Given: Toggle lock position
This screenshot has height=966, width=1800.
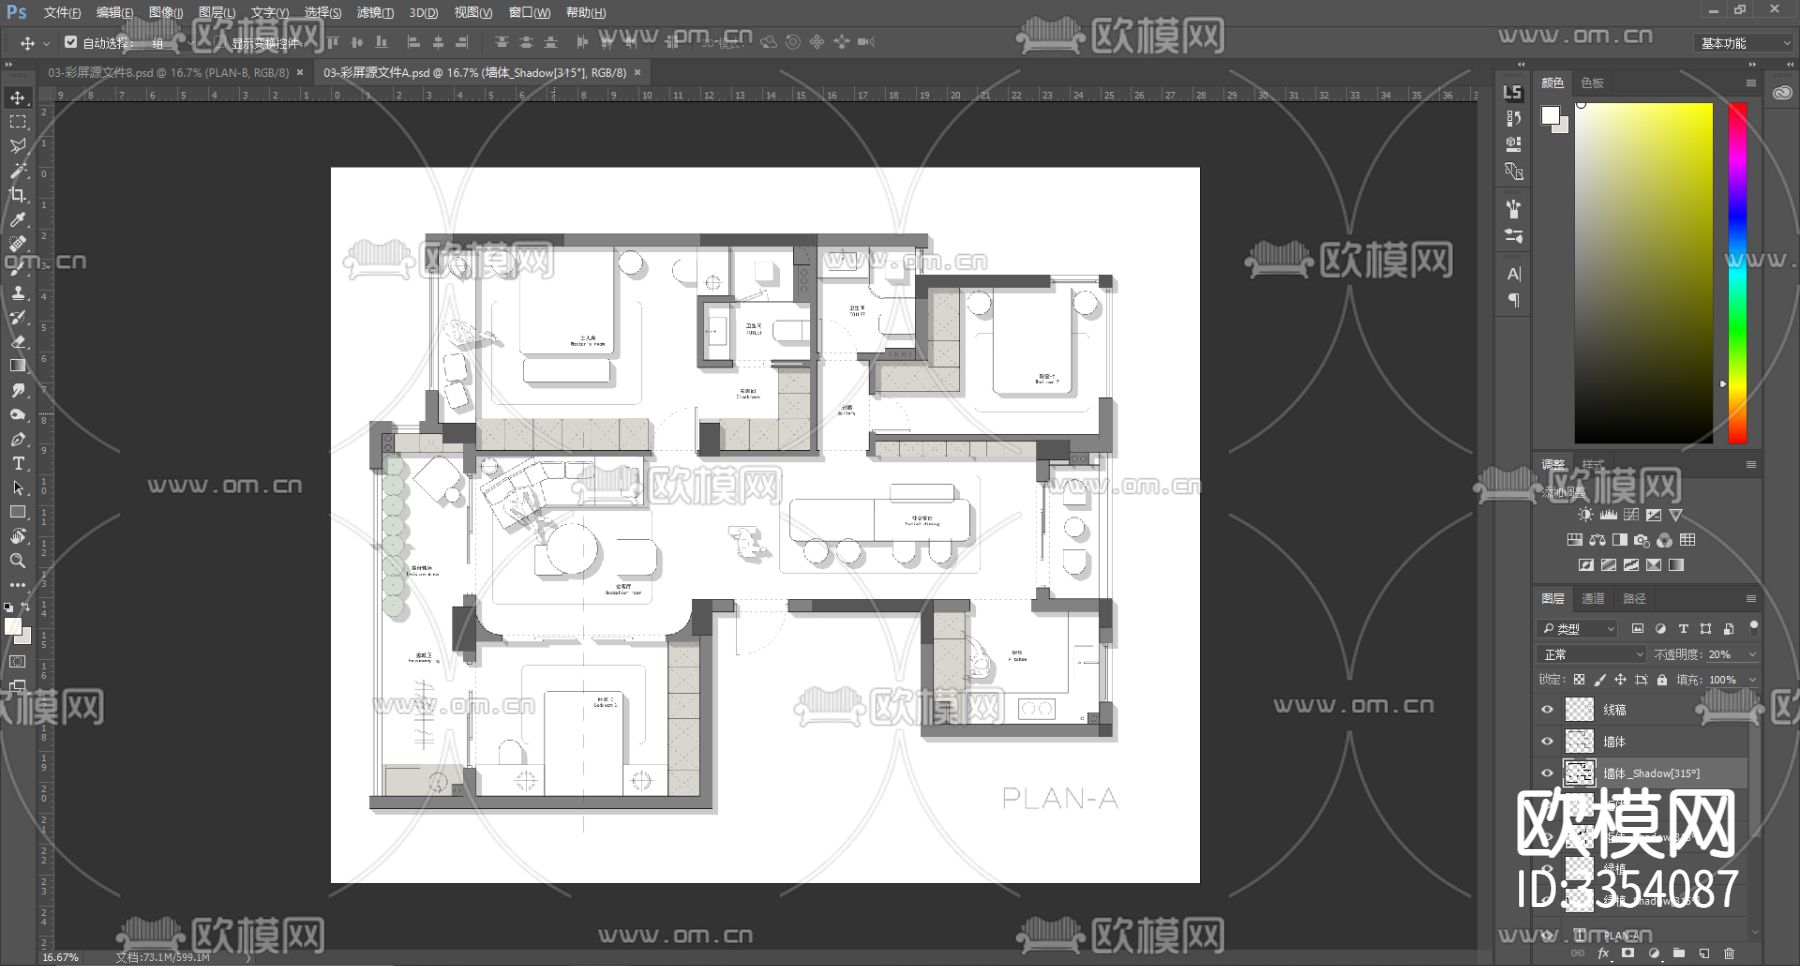Looking at the screenshot, I should [x=1620, y=679].
